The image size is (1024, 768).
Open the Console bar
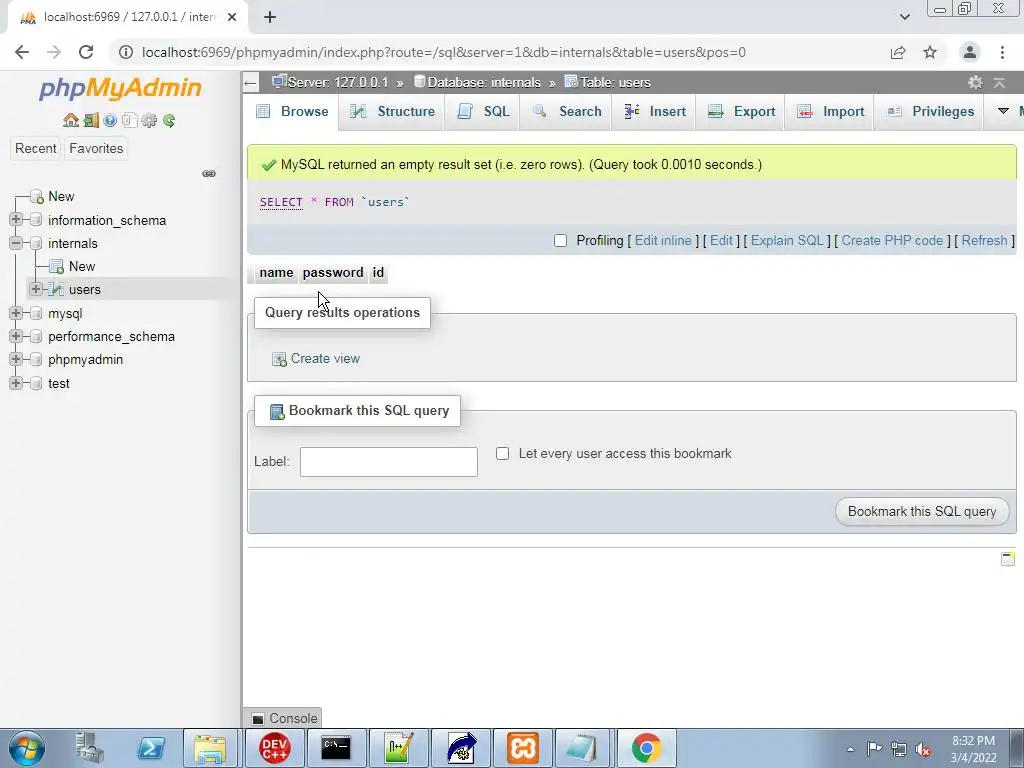click(284, 718)
